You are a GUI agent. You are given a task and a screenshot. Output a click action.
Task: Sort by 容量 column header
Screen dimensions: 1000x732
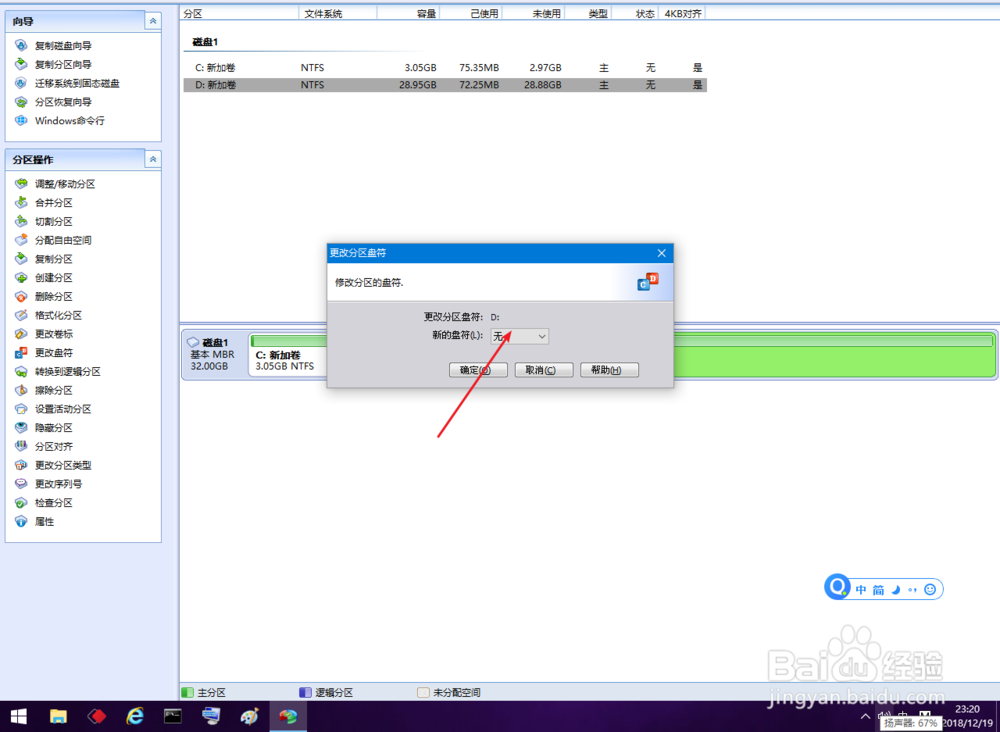coord(408,13)
